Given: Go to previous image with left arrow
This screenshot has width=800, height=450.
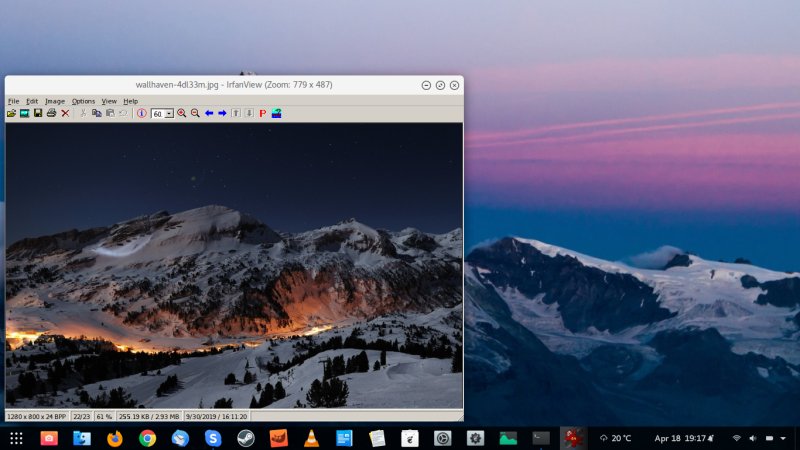Looking at the screenshot, I should coord(209,113).
